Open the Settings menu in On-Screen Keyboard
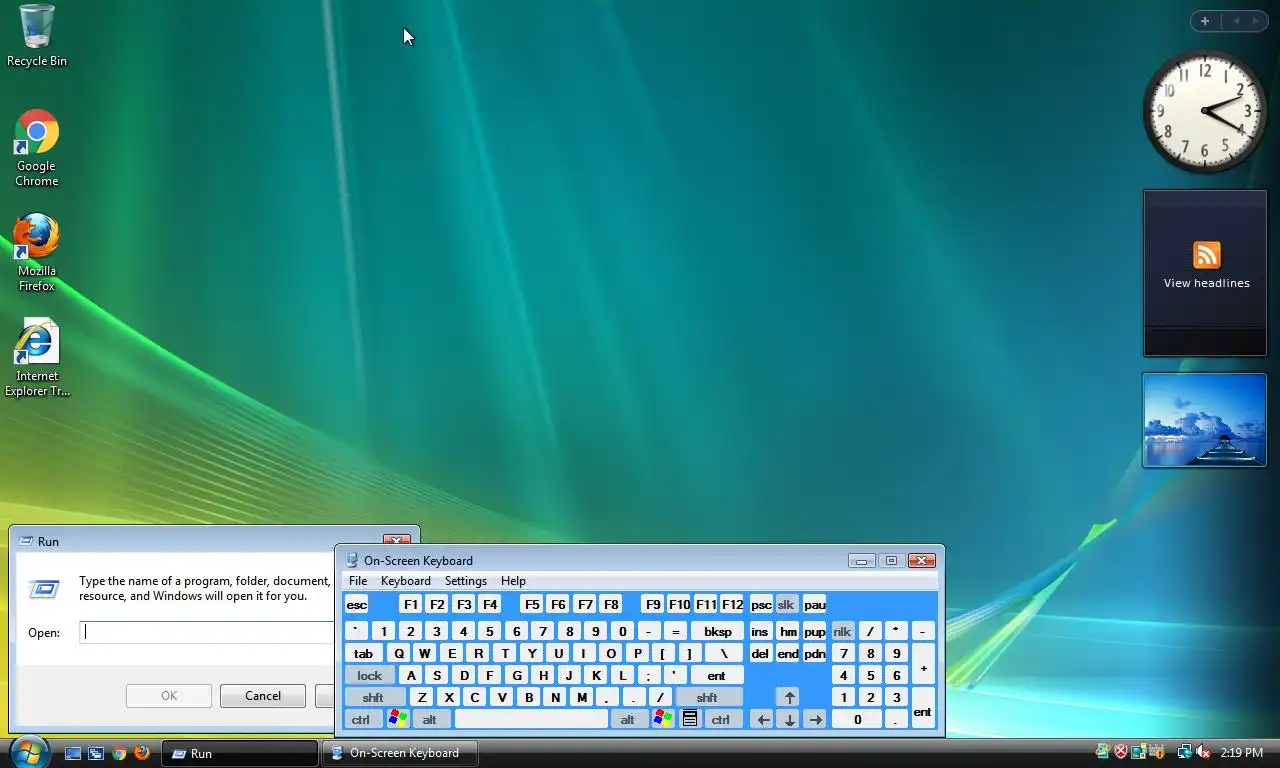Image resolution: width=1280 pixels, height=768 pixels. [x=466, y=581]
